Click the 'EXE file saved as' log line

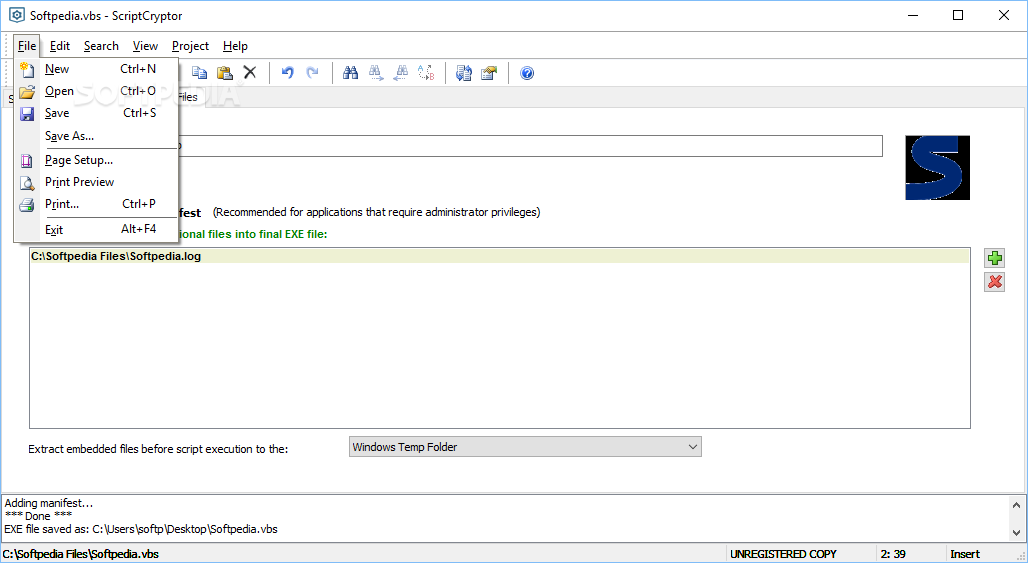141,529
